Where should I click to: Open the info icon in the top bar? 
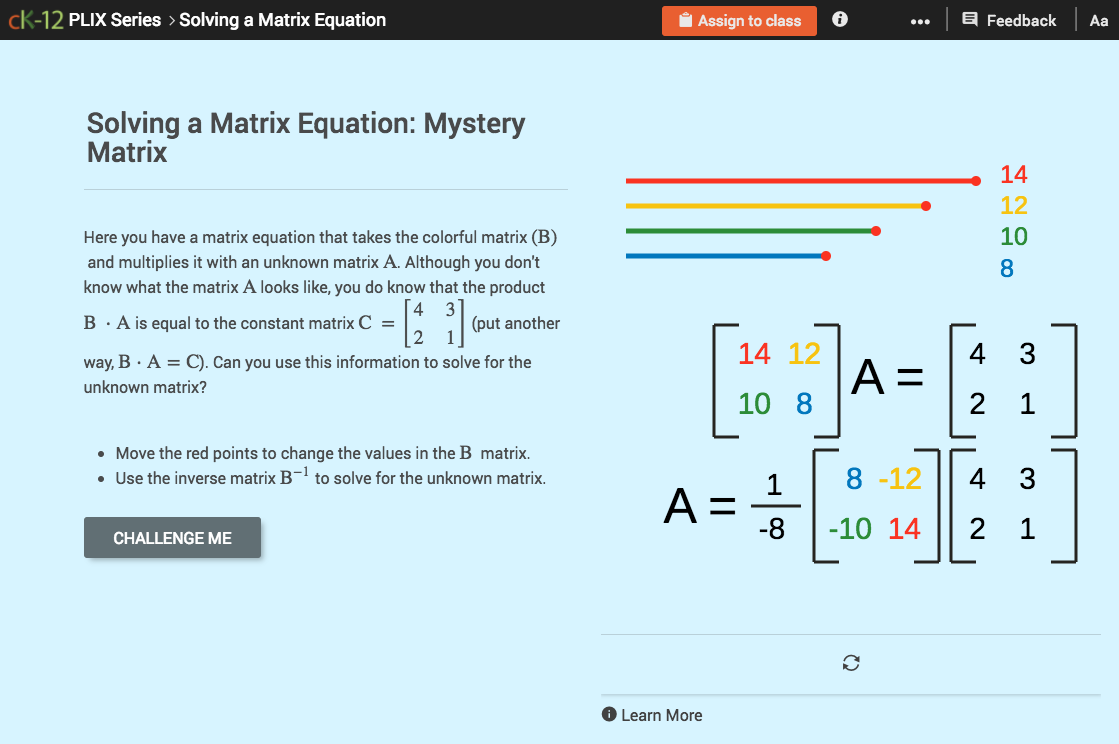coord(839,19)
